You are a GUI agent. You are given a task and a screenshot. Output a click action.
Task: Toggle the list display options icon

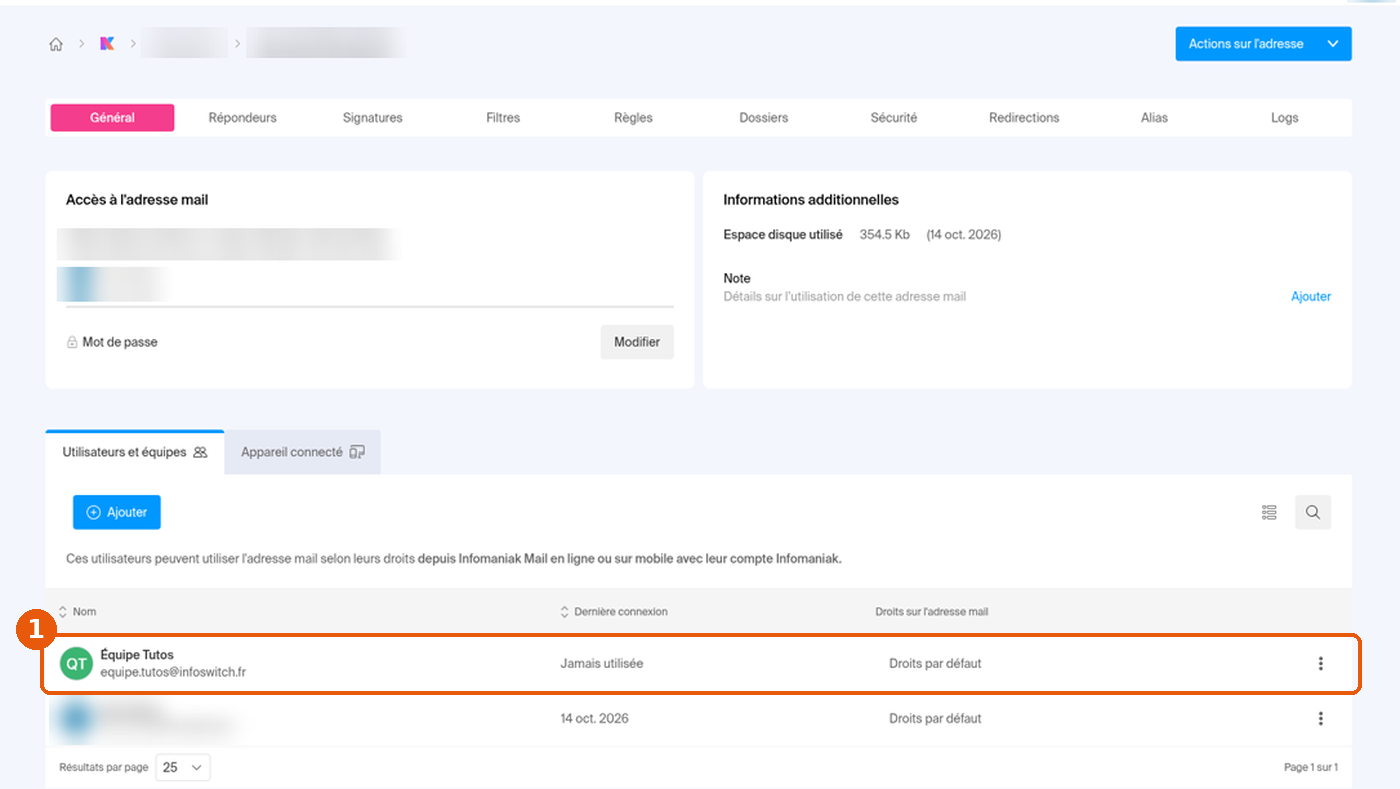click(x=1269, y=512)
